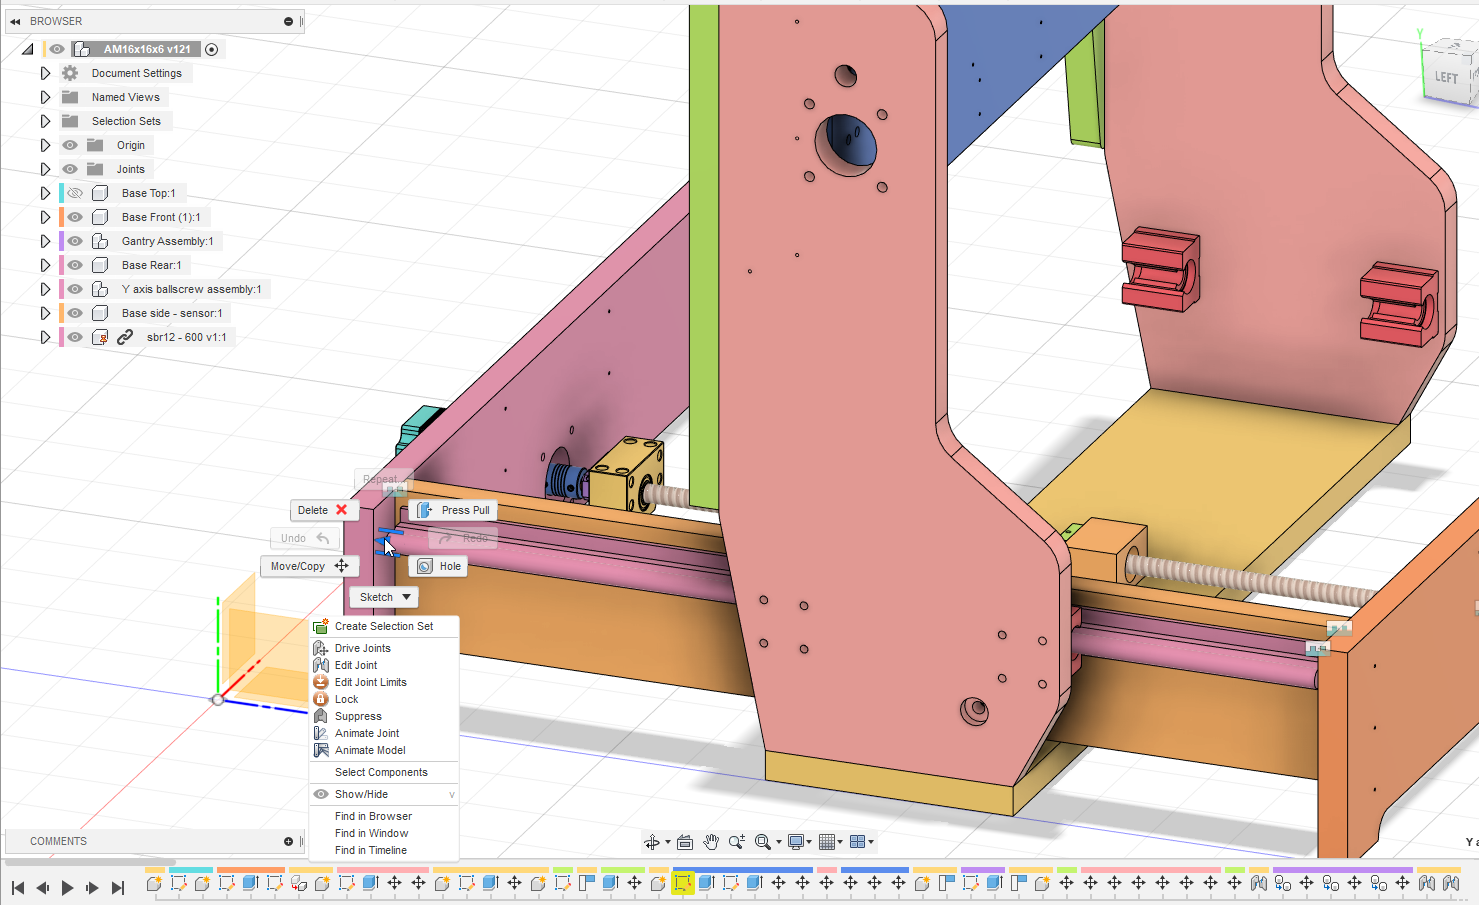Screen dimensions: 1479x905
Task: Click the Gantry Assembly component icon
Action: (100, 241)
